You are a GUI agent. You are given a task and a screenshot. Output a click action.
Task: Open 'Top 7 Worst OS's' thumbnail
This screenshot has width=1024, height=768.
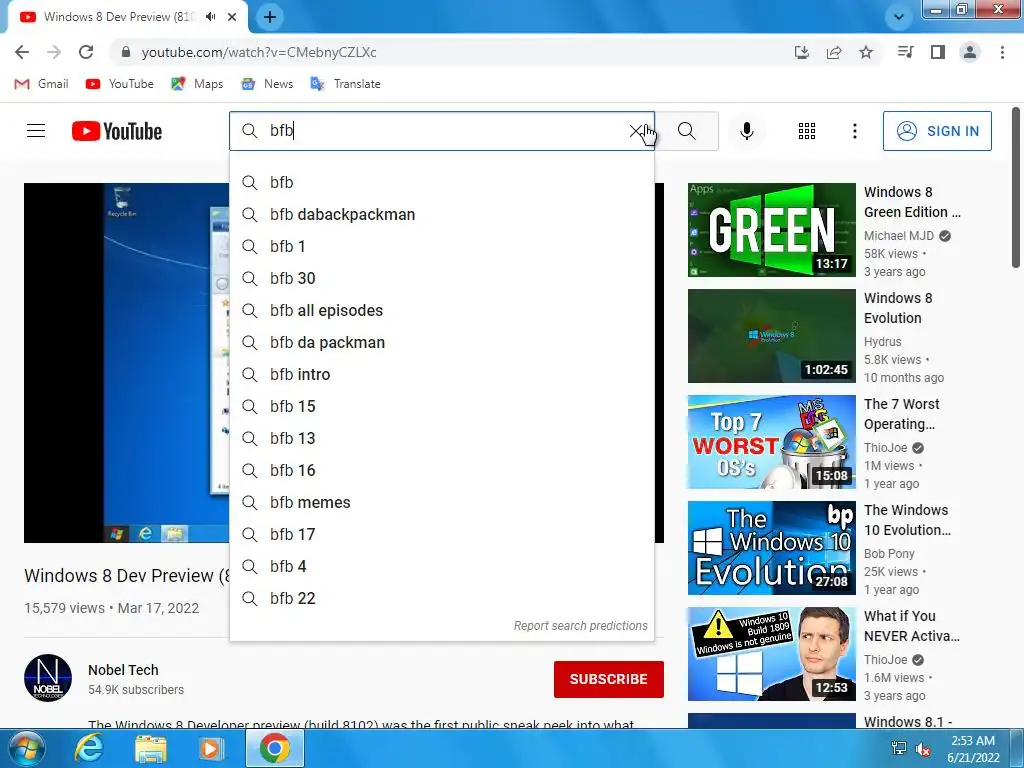(771, 442)
